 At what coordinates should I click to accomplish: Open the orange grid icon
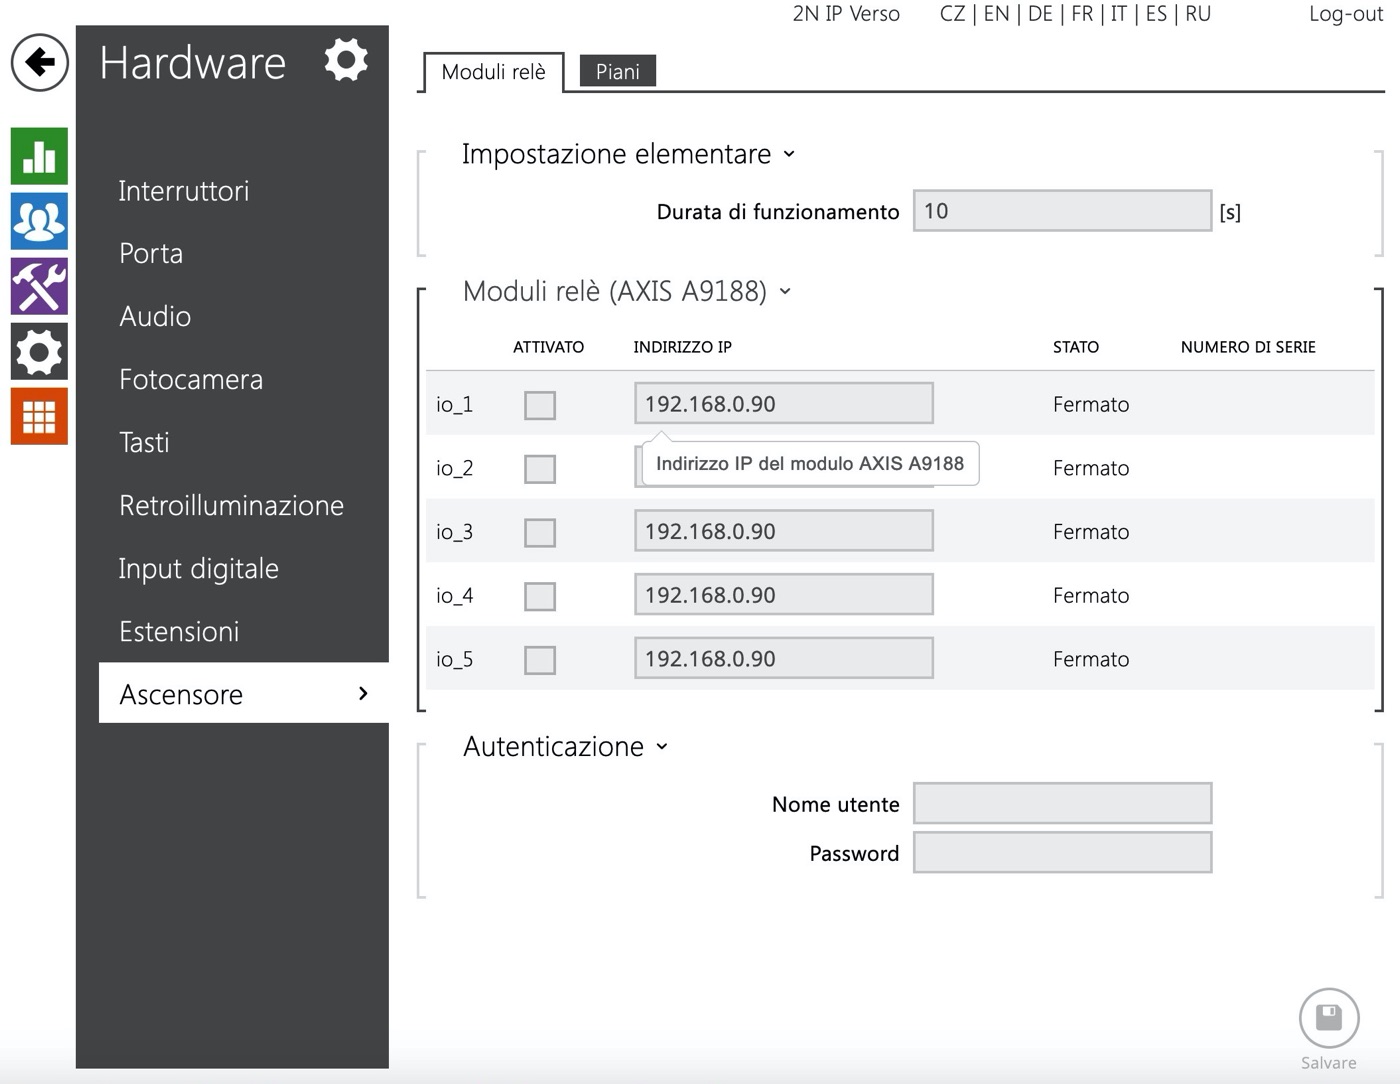[x=39, y=416]
